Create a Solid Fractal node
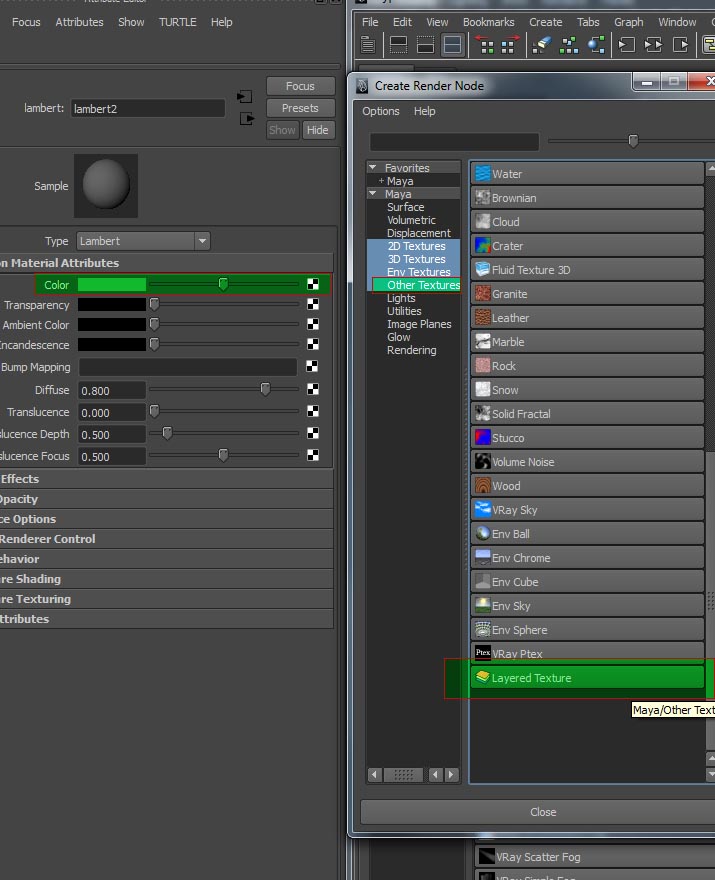715x880 pixels. 587,414
